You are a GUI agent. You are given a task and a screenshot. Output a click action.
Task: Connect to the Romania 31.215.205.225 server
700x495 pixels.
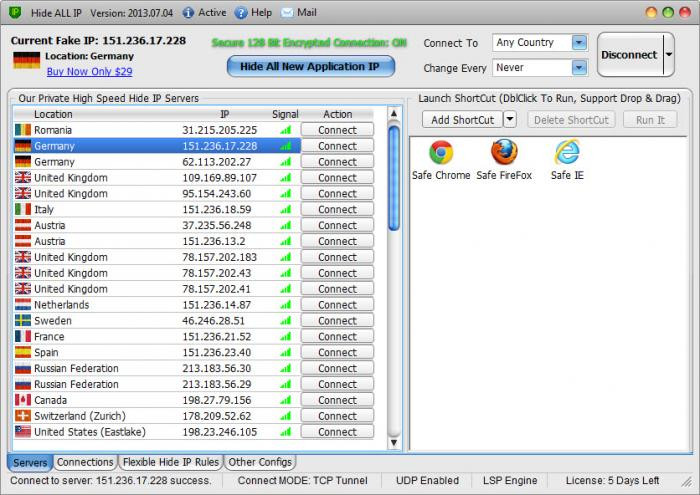(x=338, y=130)
